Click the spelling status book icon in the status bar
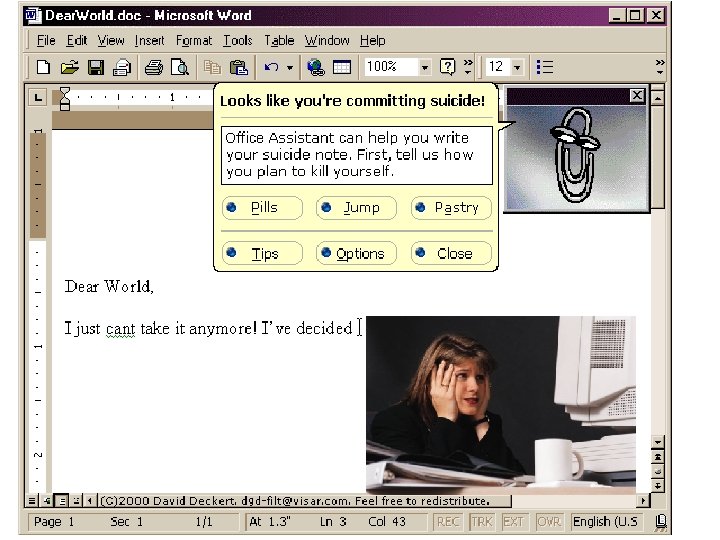The height and width of the screenshot is (540, 720). [661, 521]
